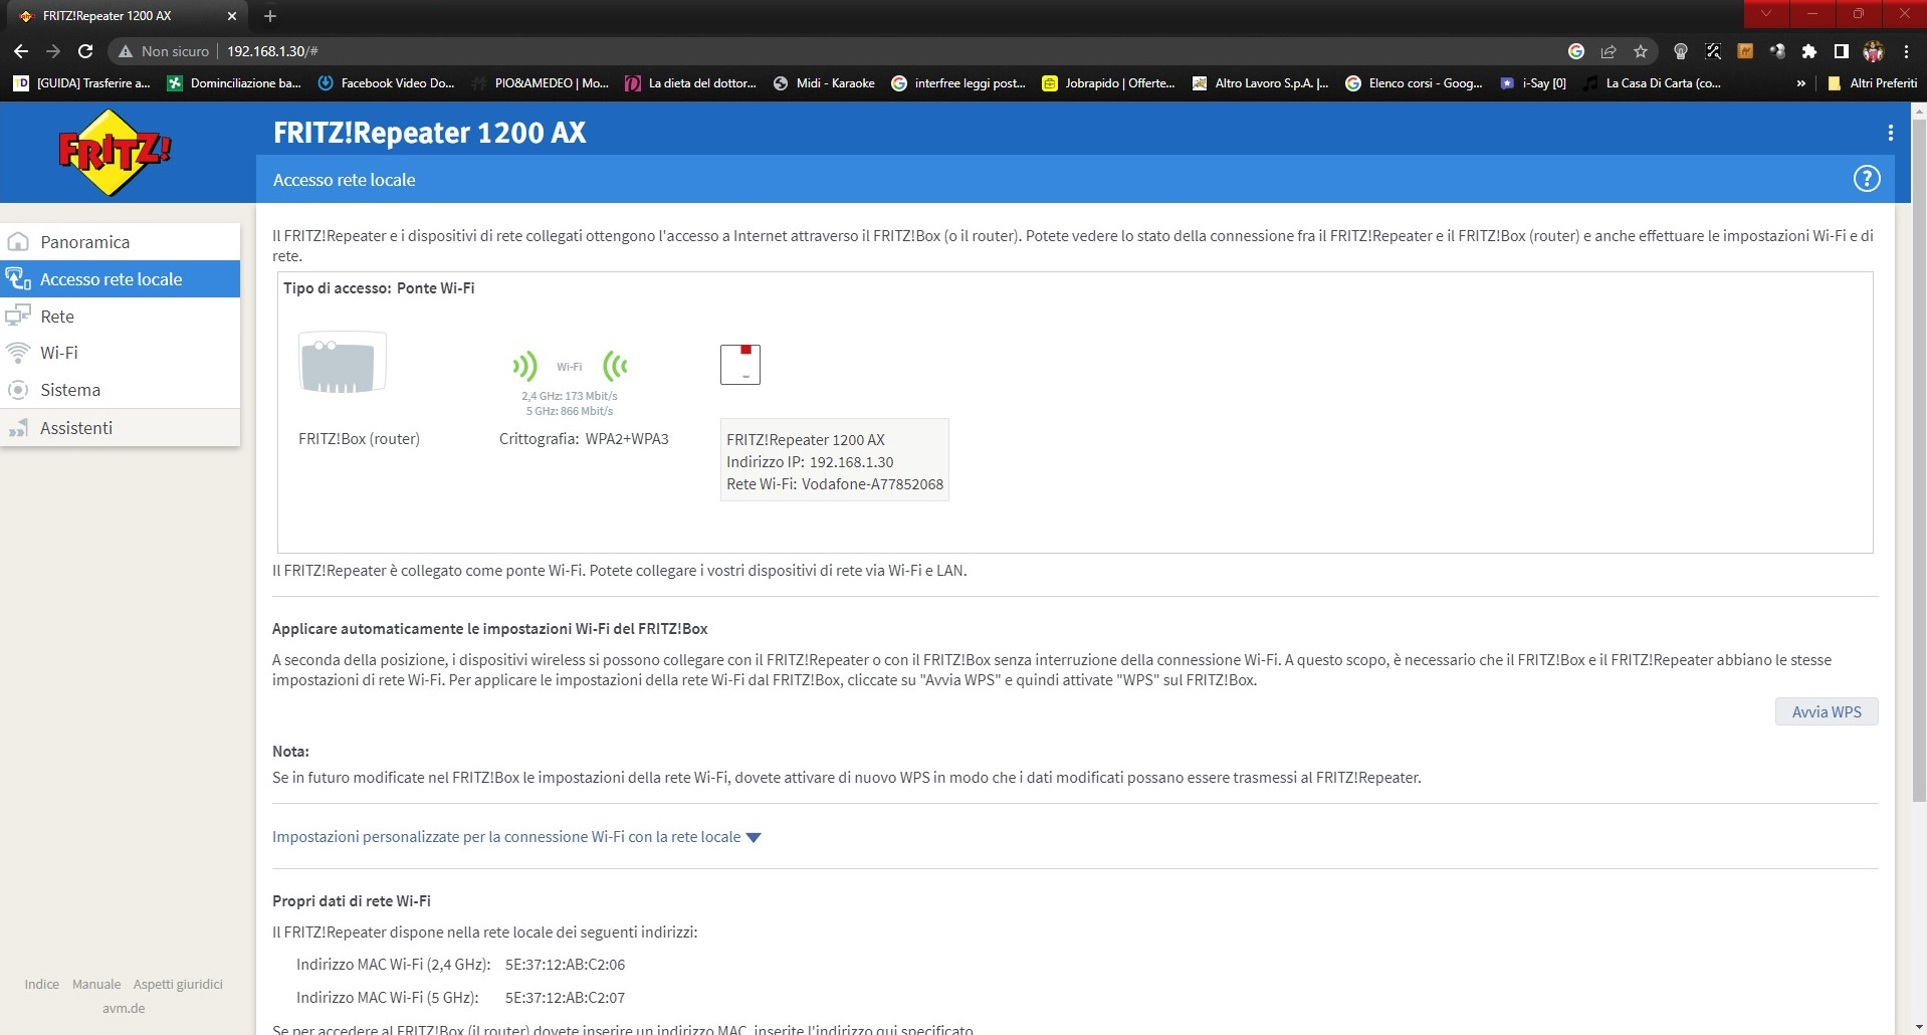This screenshot has height=1035, width=1927.
Task: Open a new browser tab
Action: [x=270, y=16]
